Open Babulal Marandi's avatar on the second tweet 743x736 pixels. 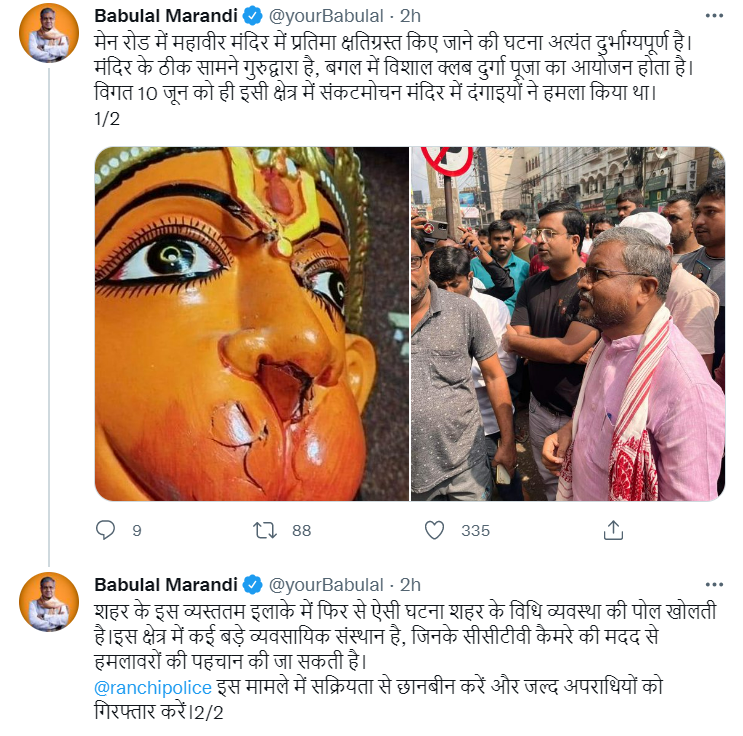pos(49,601)
